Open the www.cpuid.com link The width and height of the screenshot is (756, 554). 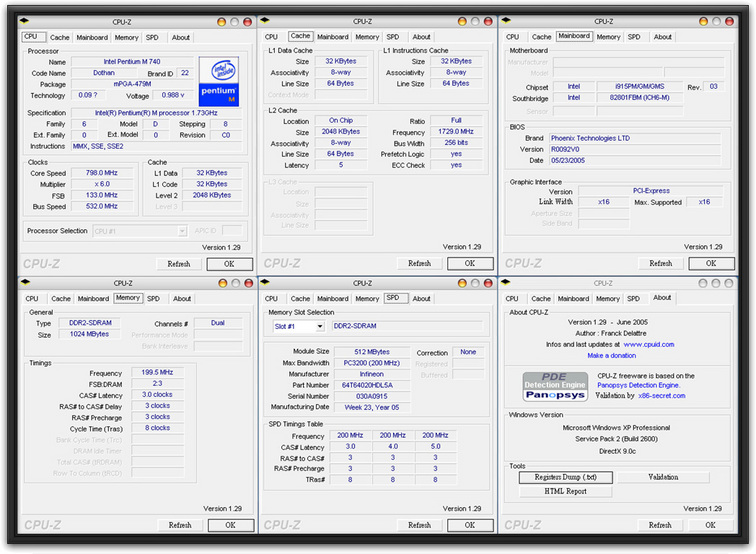[648, 344]
